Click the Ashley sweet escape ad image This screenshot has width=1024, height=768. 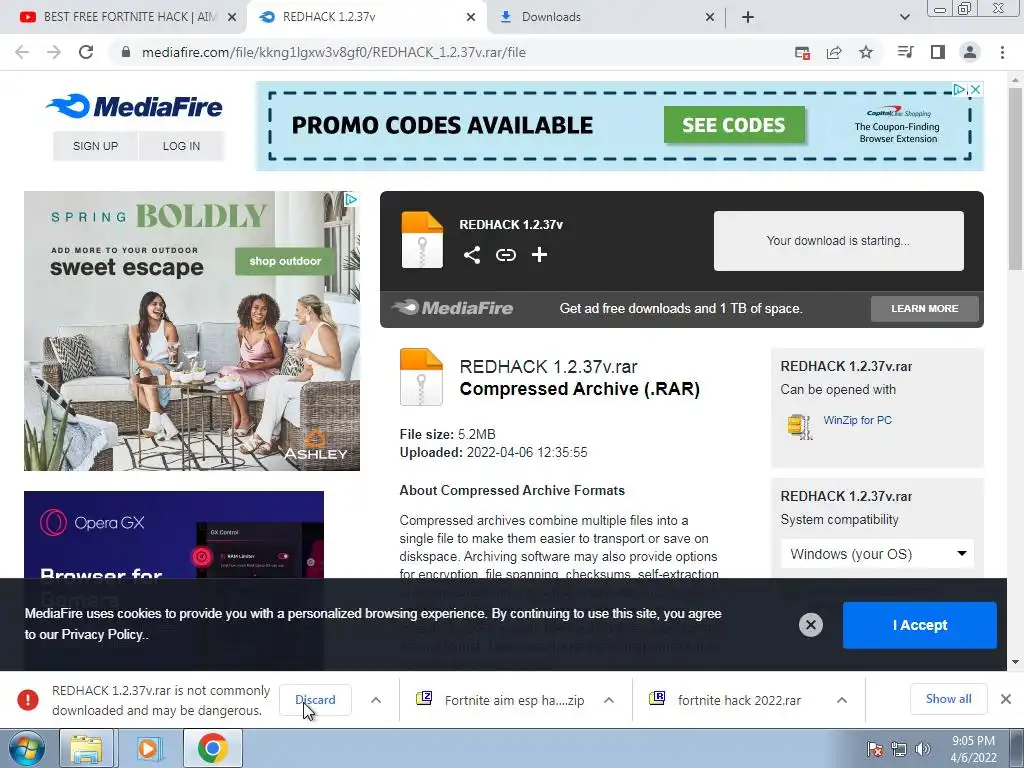[192, 330]
